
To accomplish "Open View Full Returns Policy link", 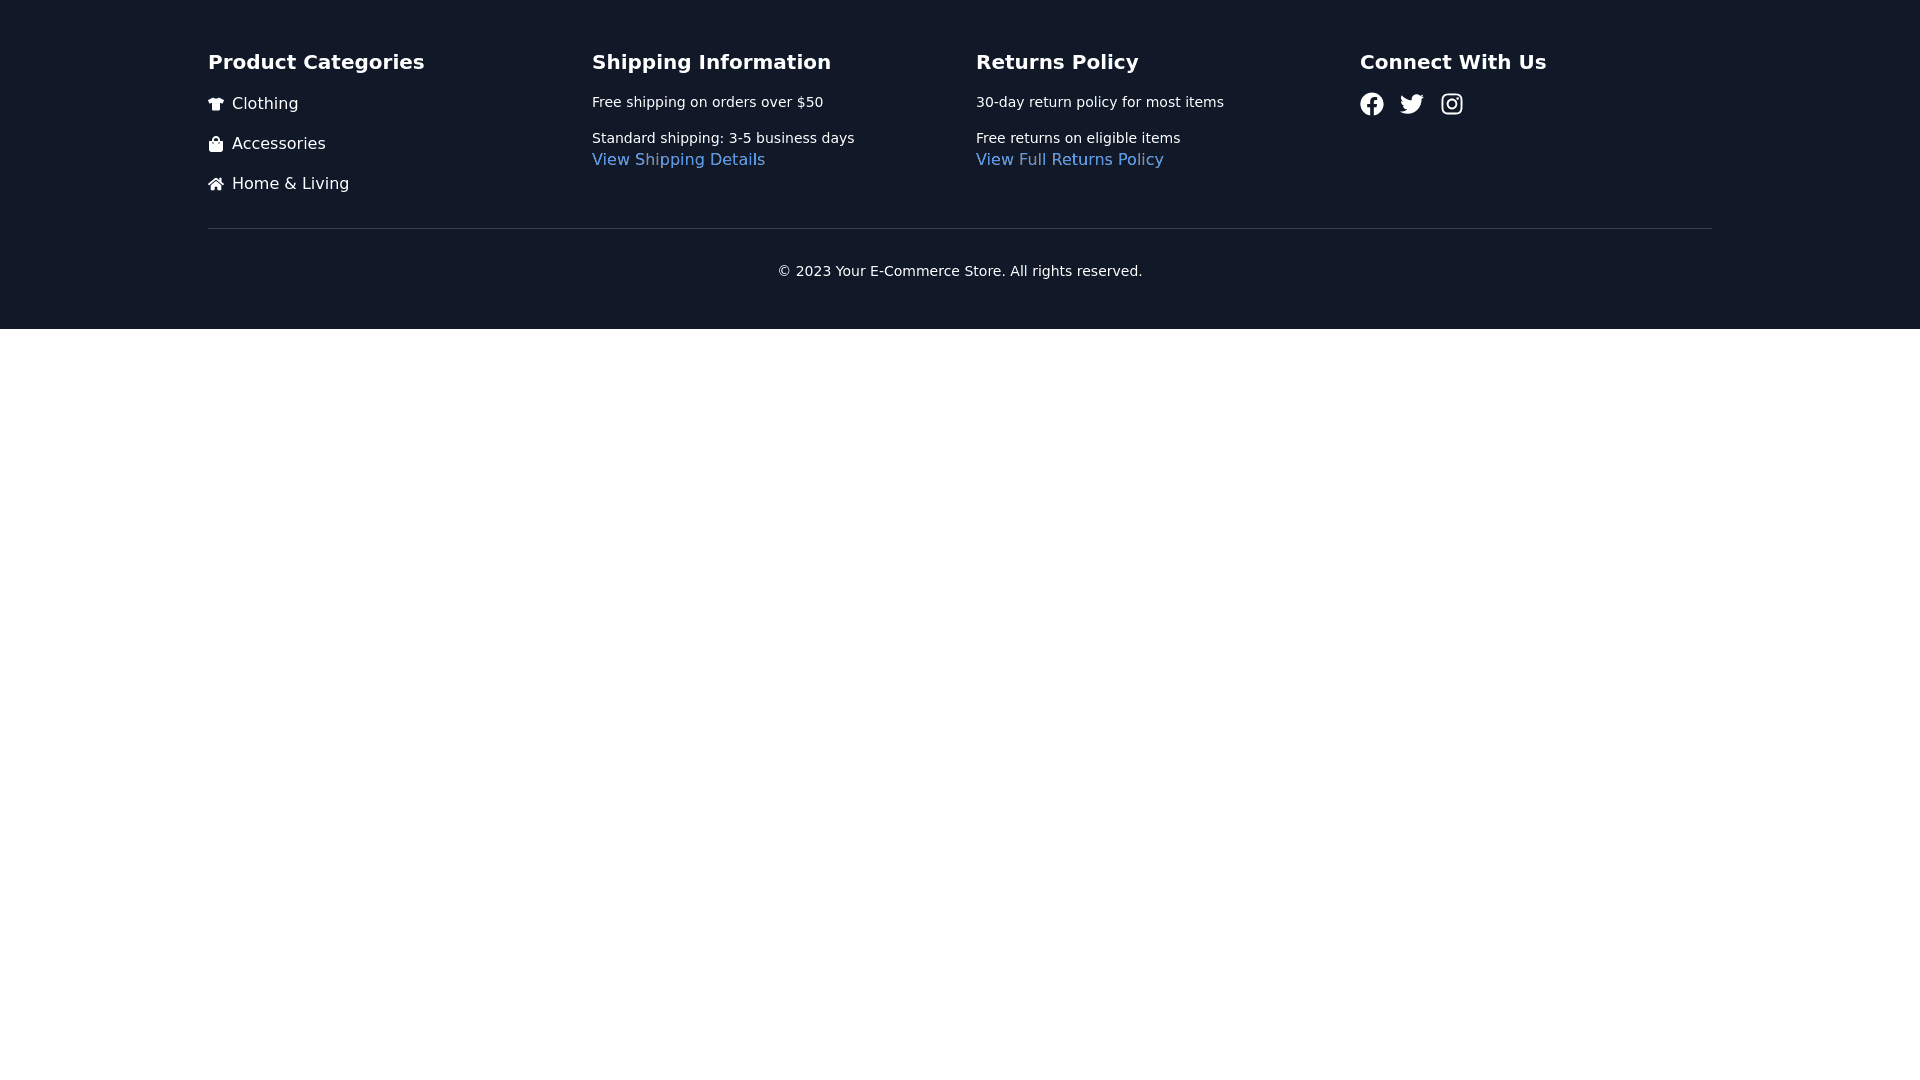I will click(1069, 160).
